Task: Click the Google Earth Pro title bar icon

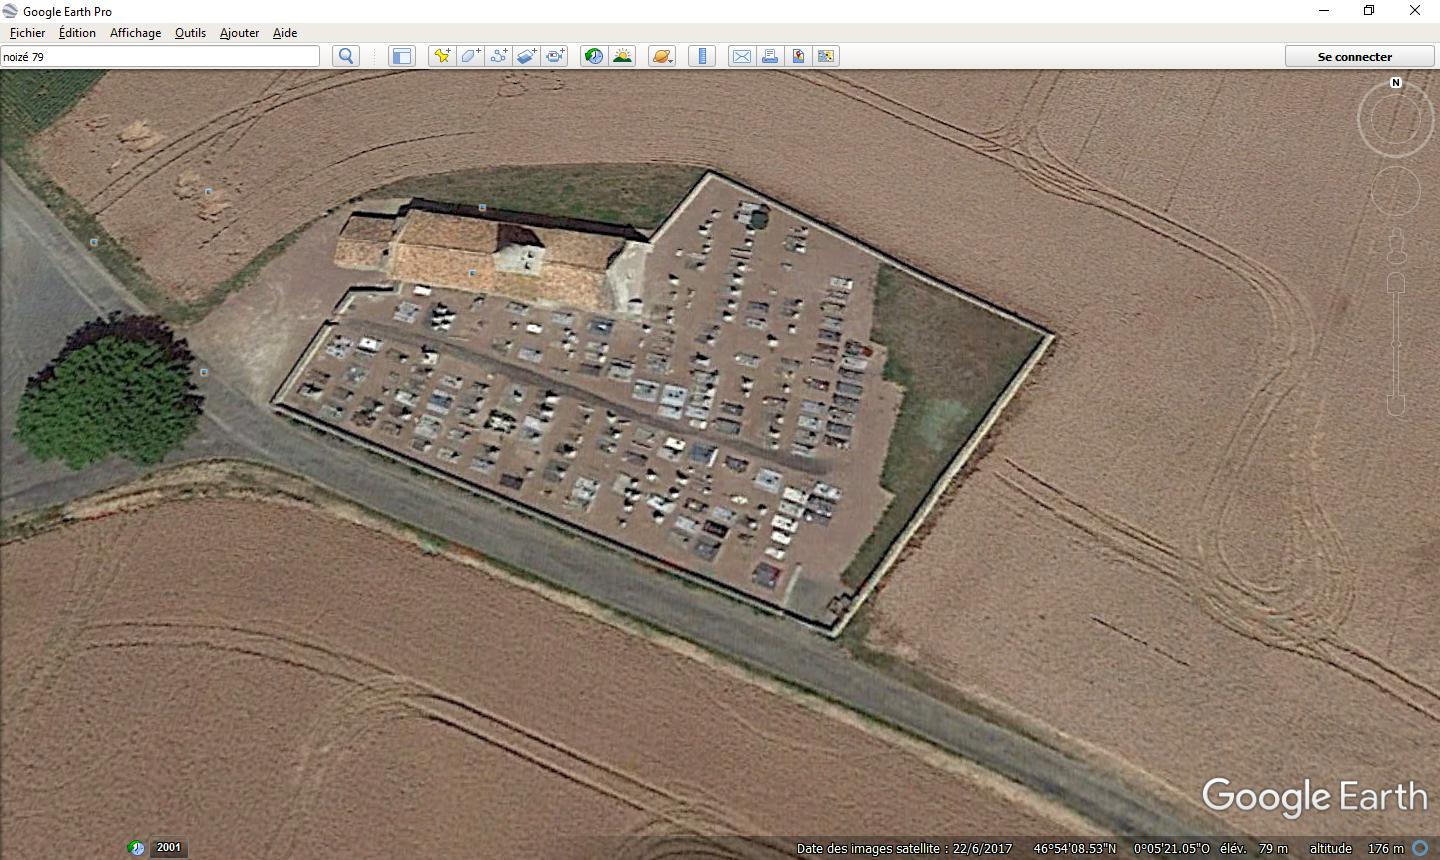Action: click(x=10, y=11)
